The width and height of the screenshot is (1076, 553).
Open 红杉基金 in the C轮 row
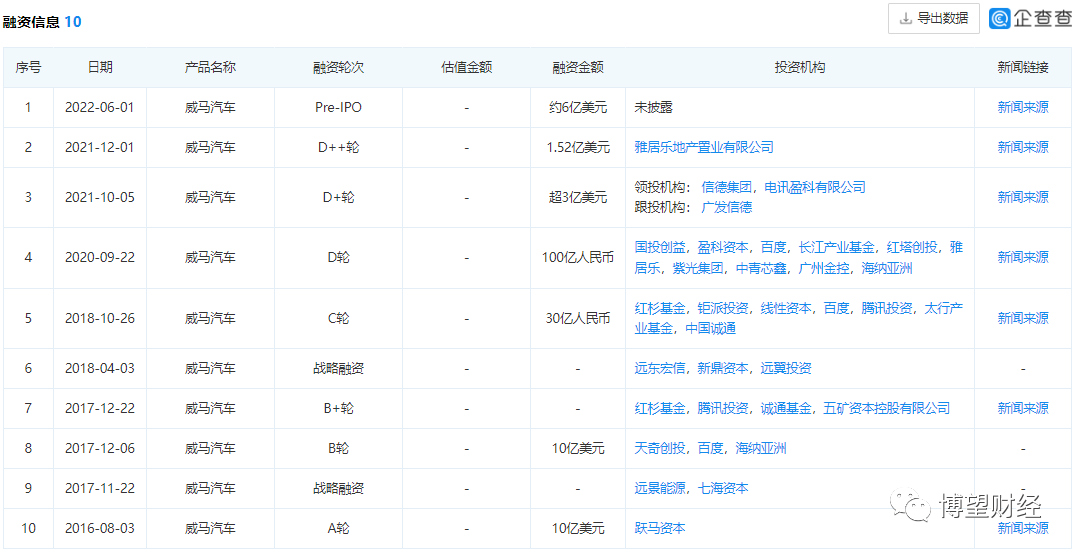point(660,307)
